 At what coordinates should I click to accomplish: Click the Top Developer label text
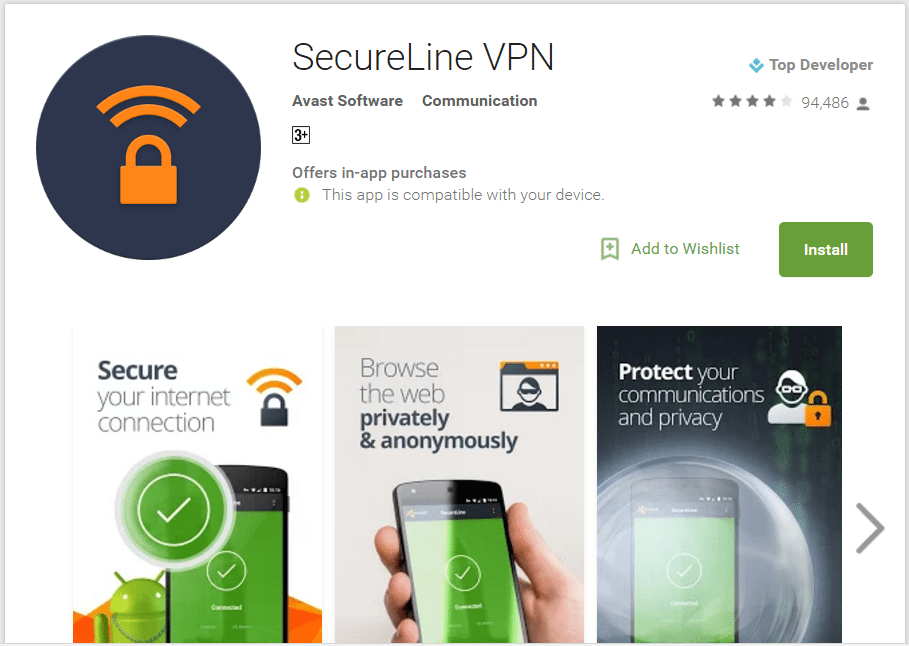(x=821, y=65)
